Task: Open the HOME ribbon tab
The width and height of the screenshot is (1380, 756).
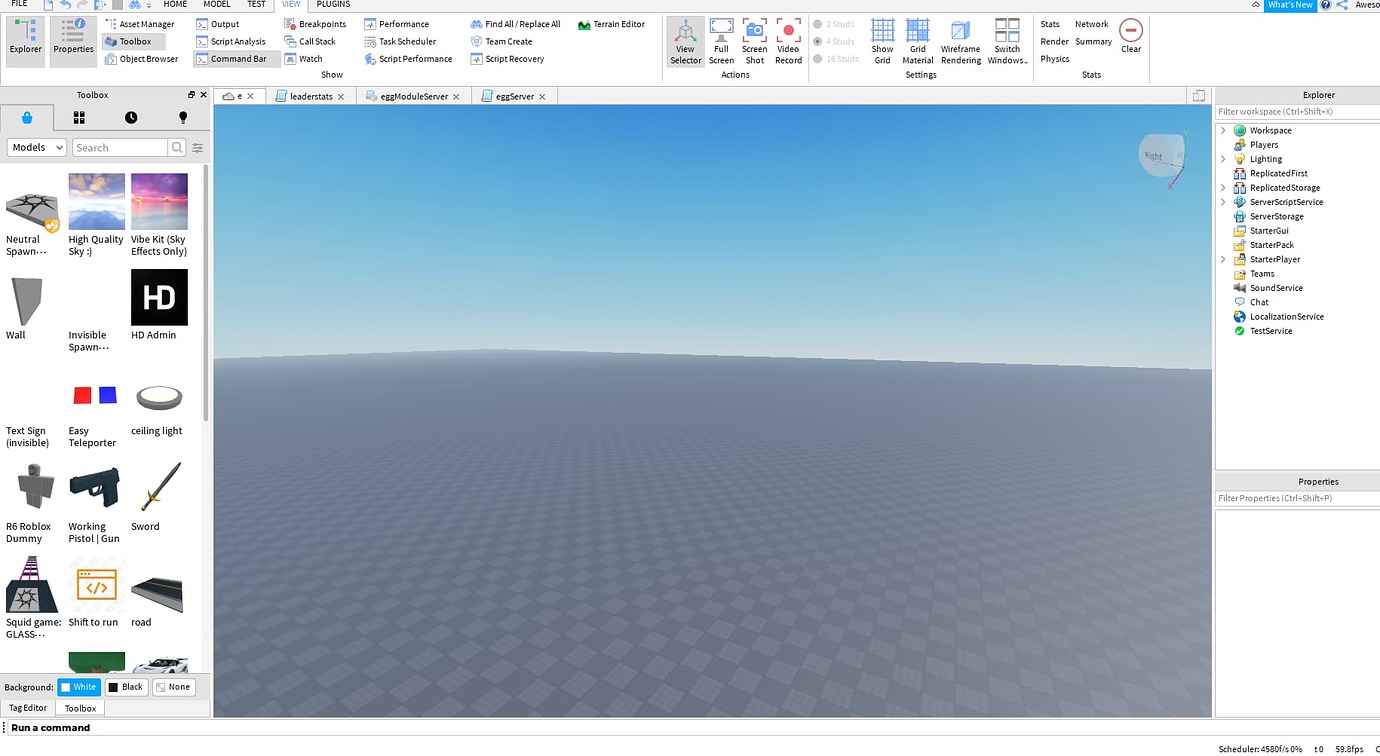Action: [175, 4]
